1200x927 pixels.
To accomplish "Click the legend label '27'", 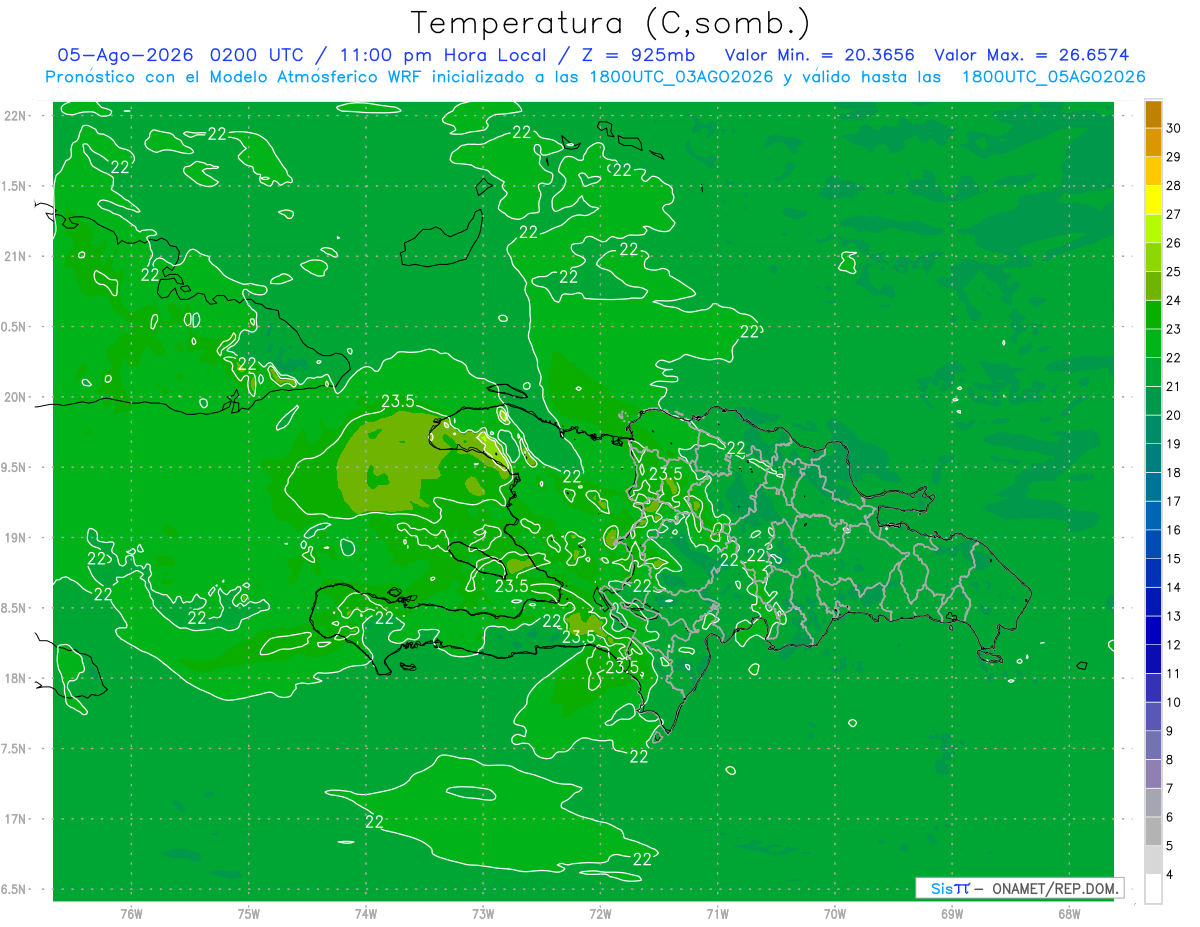I will pos(1173,214).
